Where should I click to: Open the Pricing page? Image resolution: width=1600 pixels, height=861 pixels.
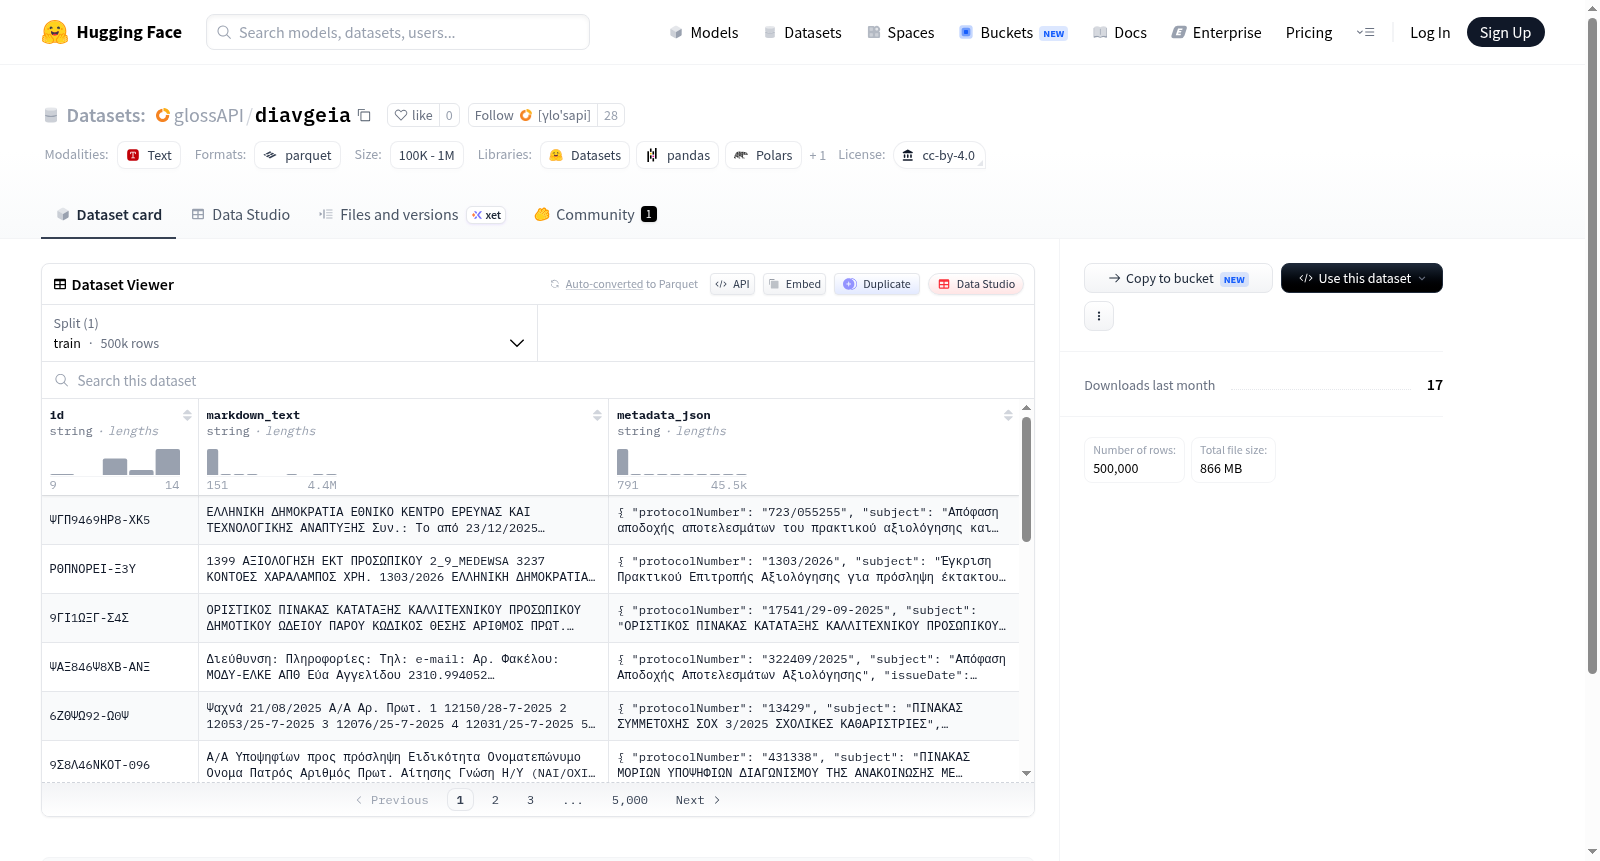click(1309, 33)
